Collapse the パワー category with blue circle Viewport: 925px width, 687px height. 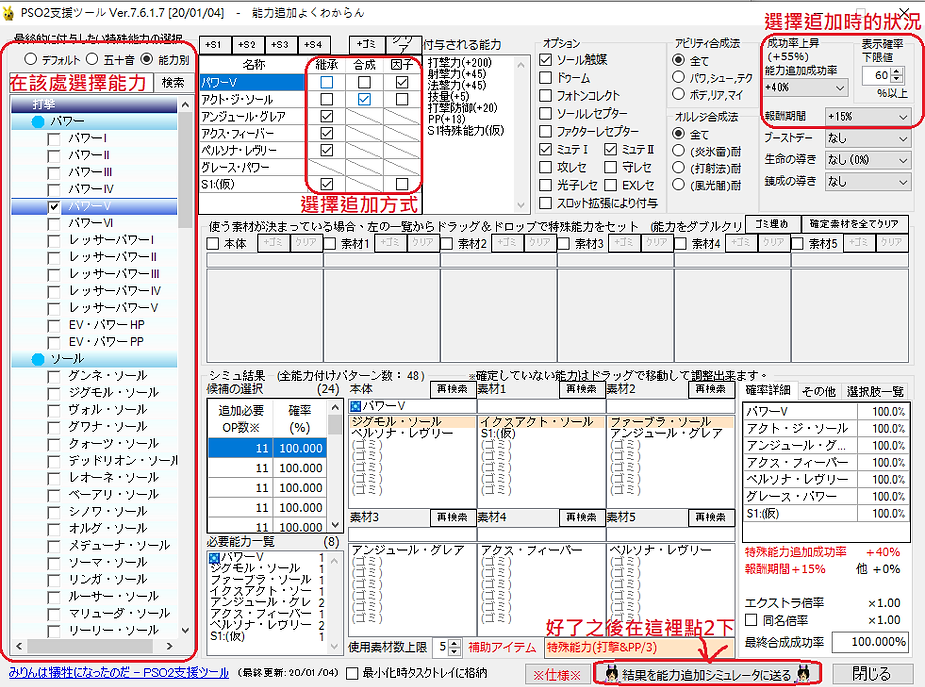click(x=38, y=121)
